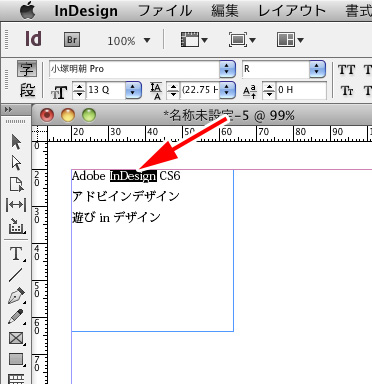Toggle All Caps TT button
This screenshot has width=372, height=384.
tap(347, 70)
